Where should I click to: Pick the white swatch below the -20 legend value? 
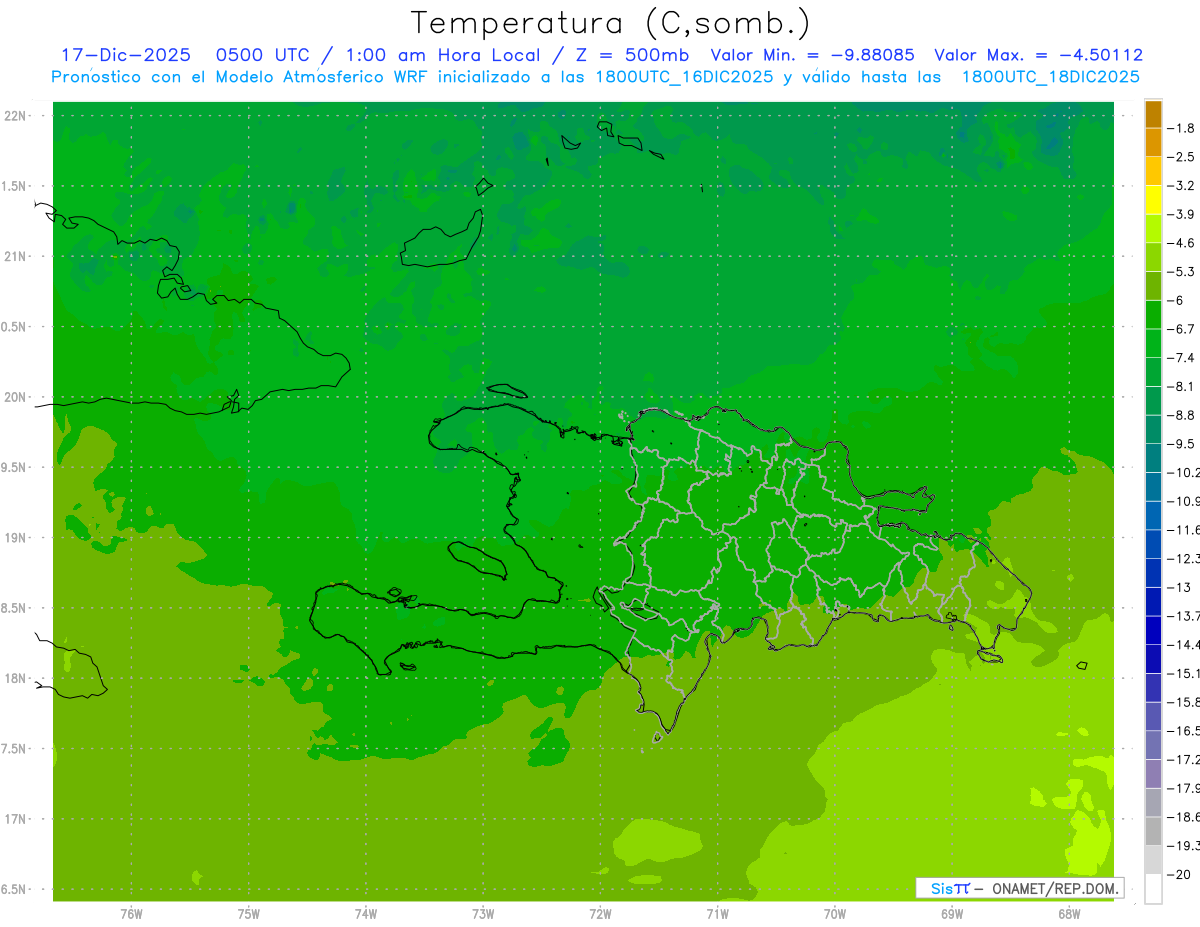coord(1153,888)
